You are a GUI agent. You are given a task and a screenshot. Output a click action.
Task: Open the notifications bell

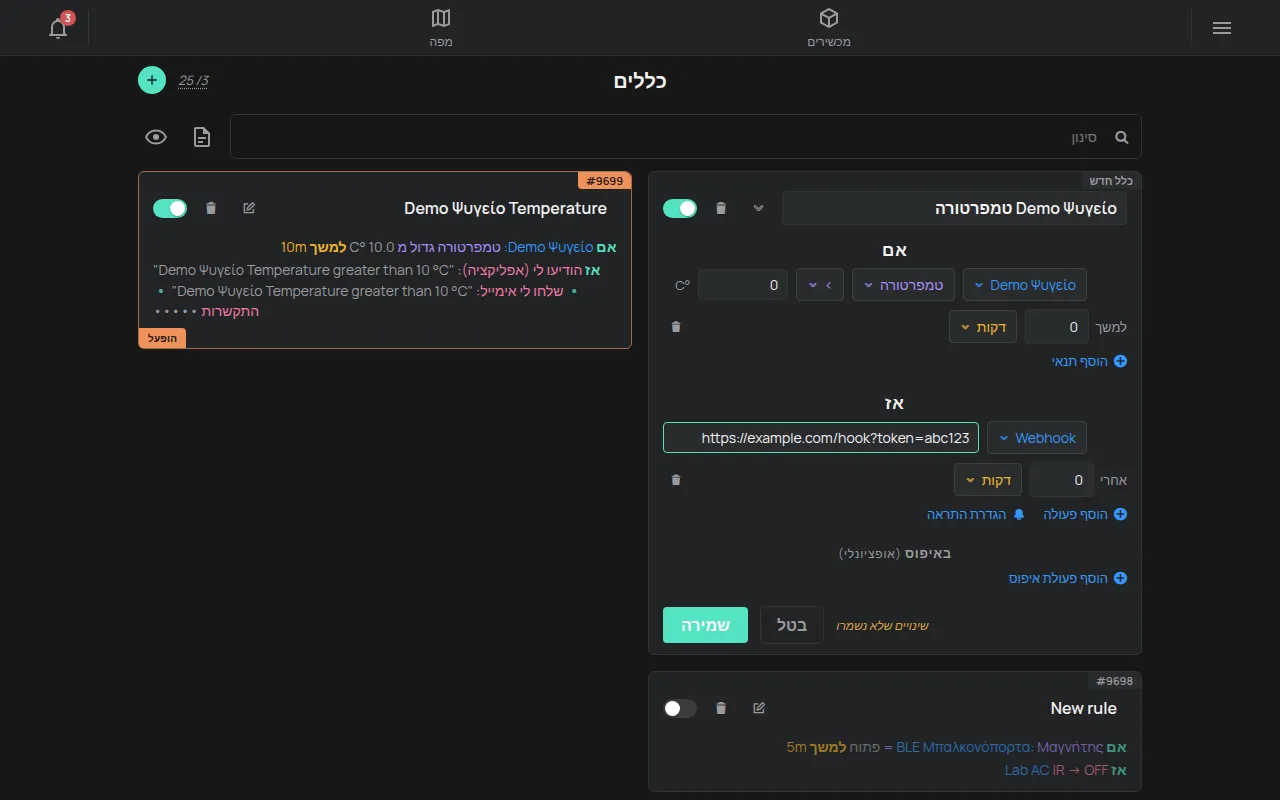click(59, 27)
